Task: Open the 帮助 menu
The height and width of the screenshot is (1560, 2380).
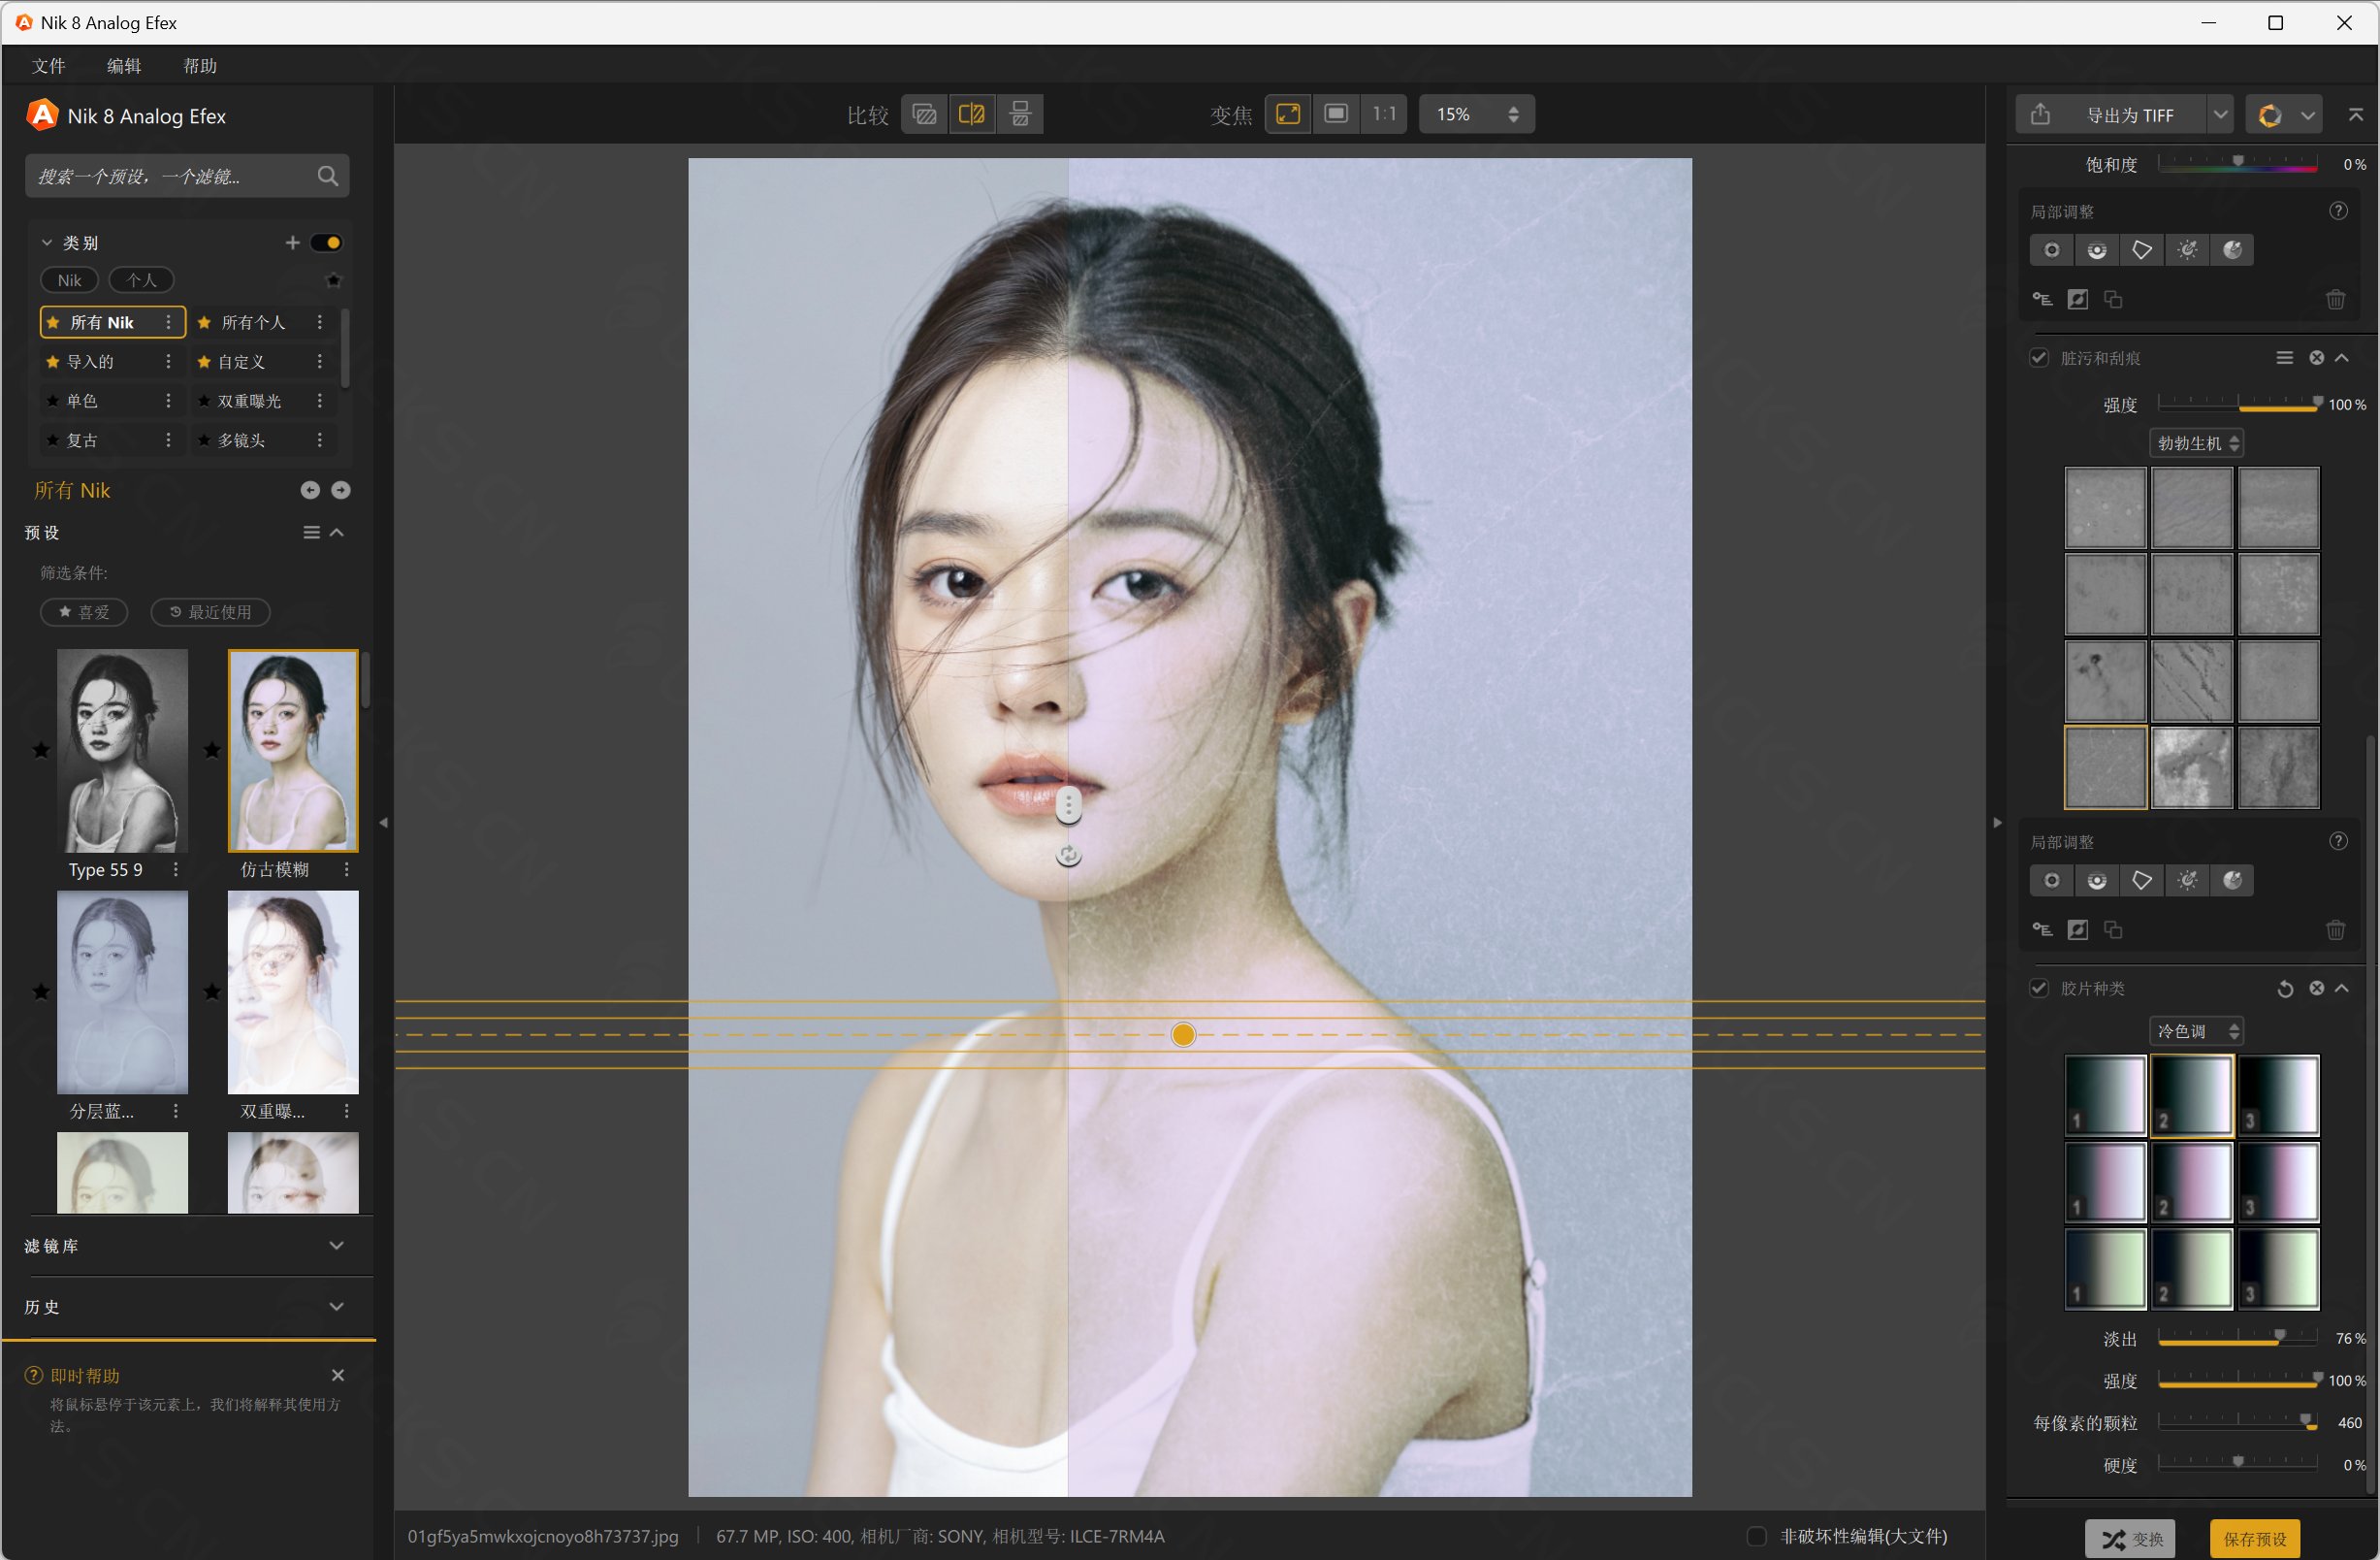Action: coord(200,66)
